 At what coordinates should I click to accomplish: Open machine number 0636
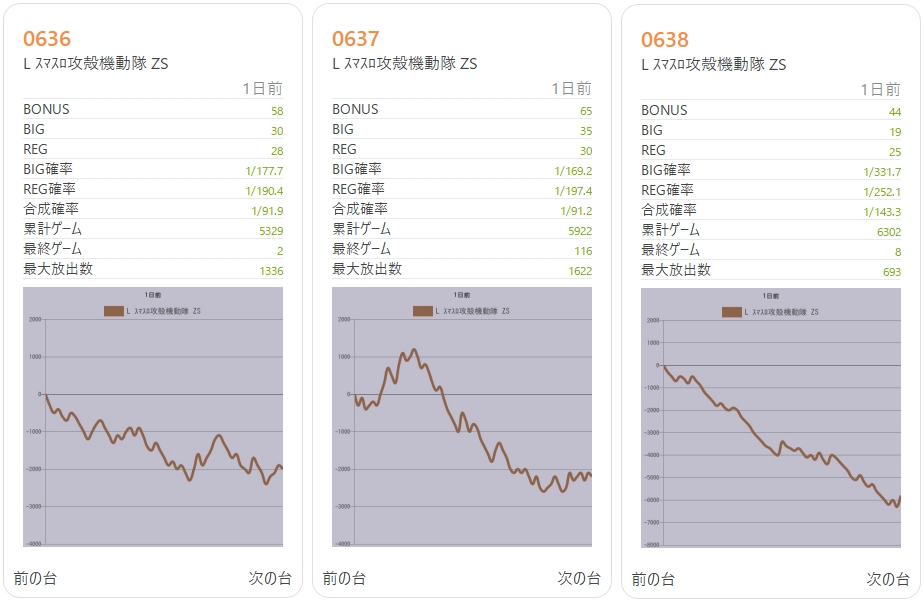coord(47,39)
